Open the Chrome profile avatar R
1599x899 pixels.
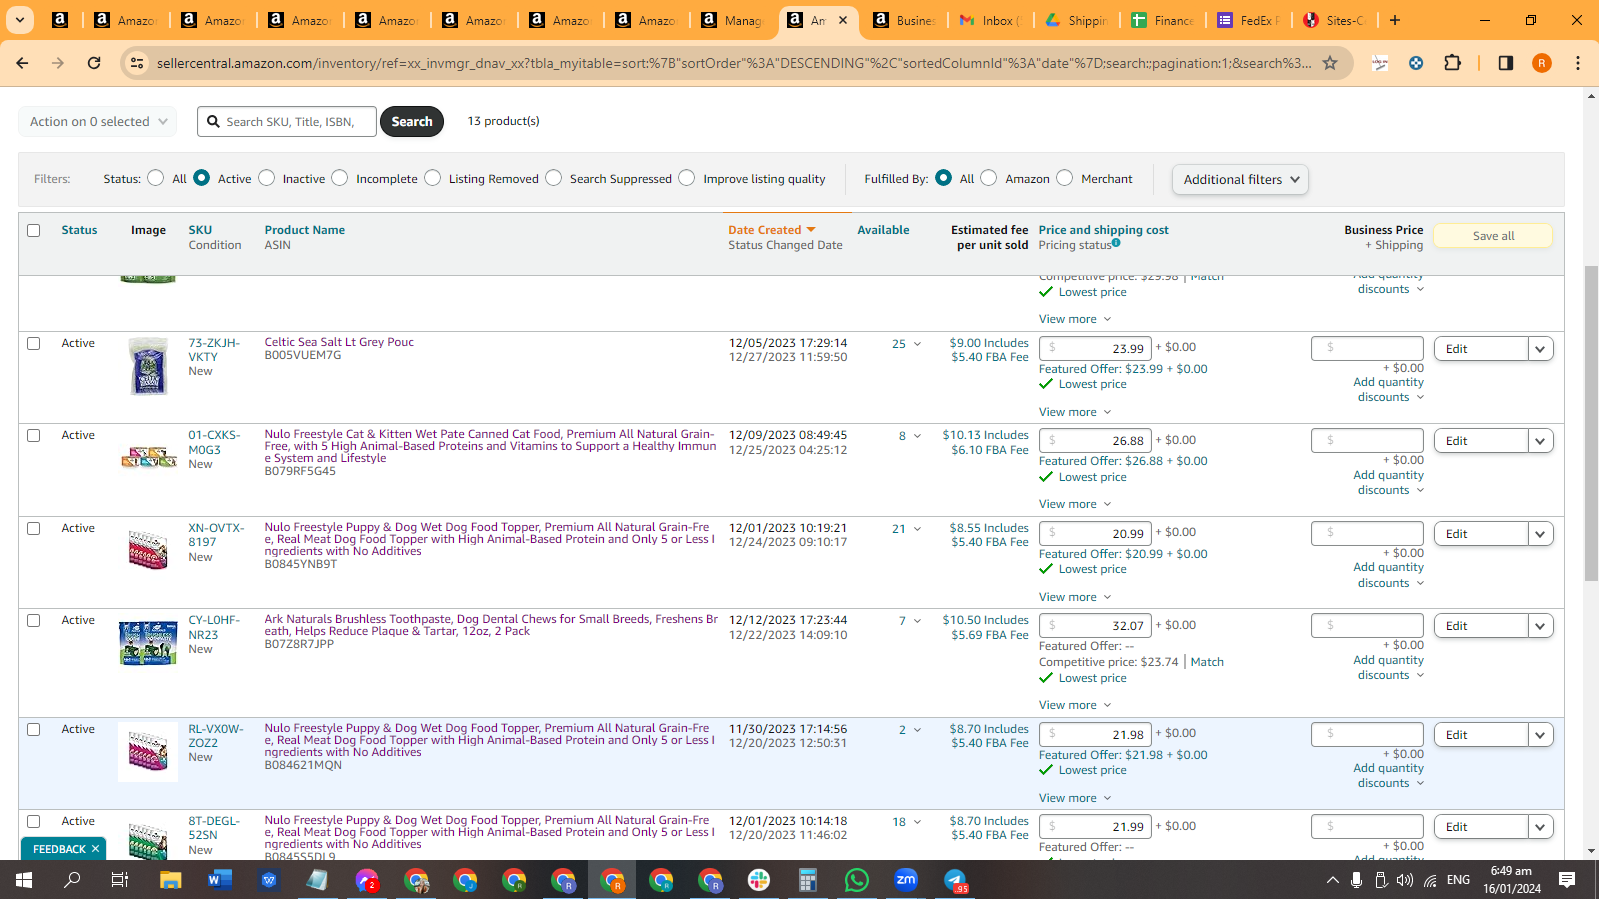click(1542, 63)
